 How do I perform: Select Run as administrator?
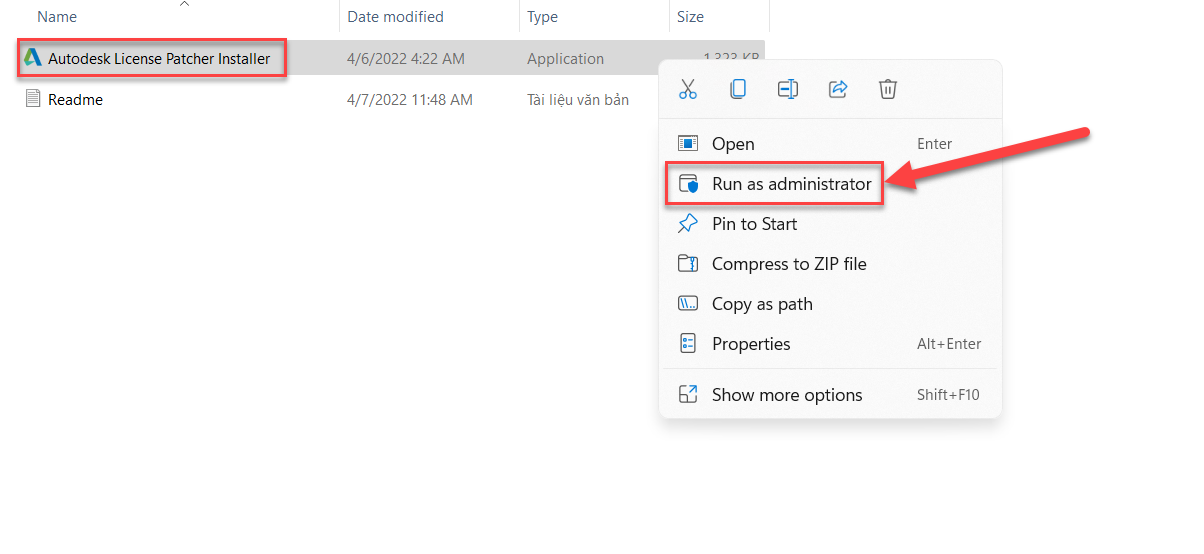point(791,184)
